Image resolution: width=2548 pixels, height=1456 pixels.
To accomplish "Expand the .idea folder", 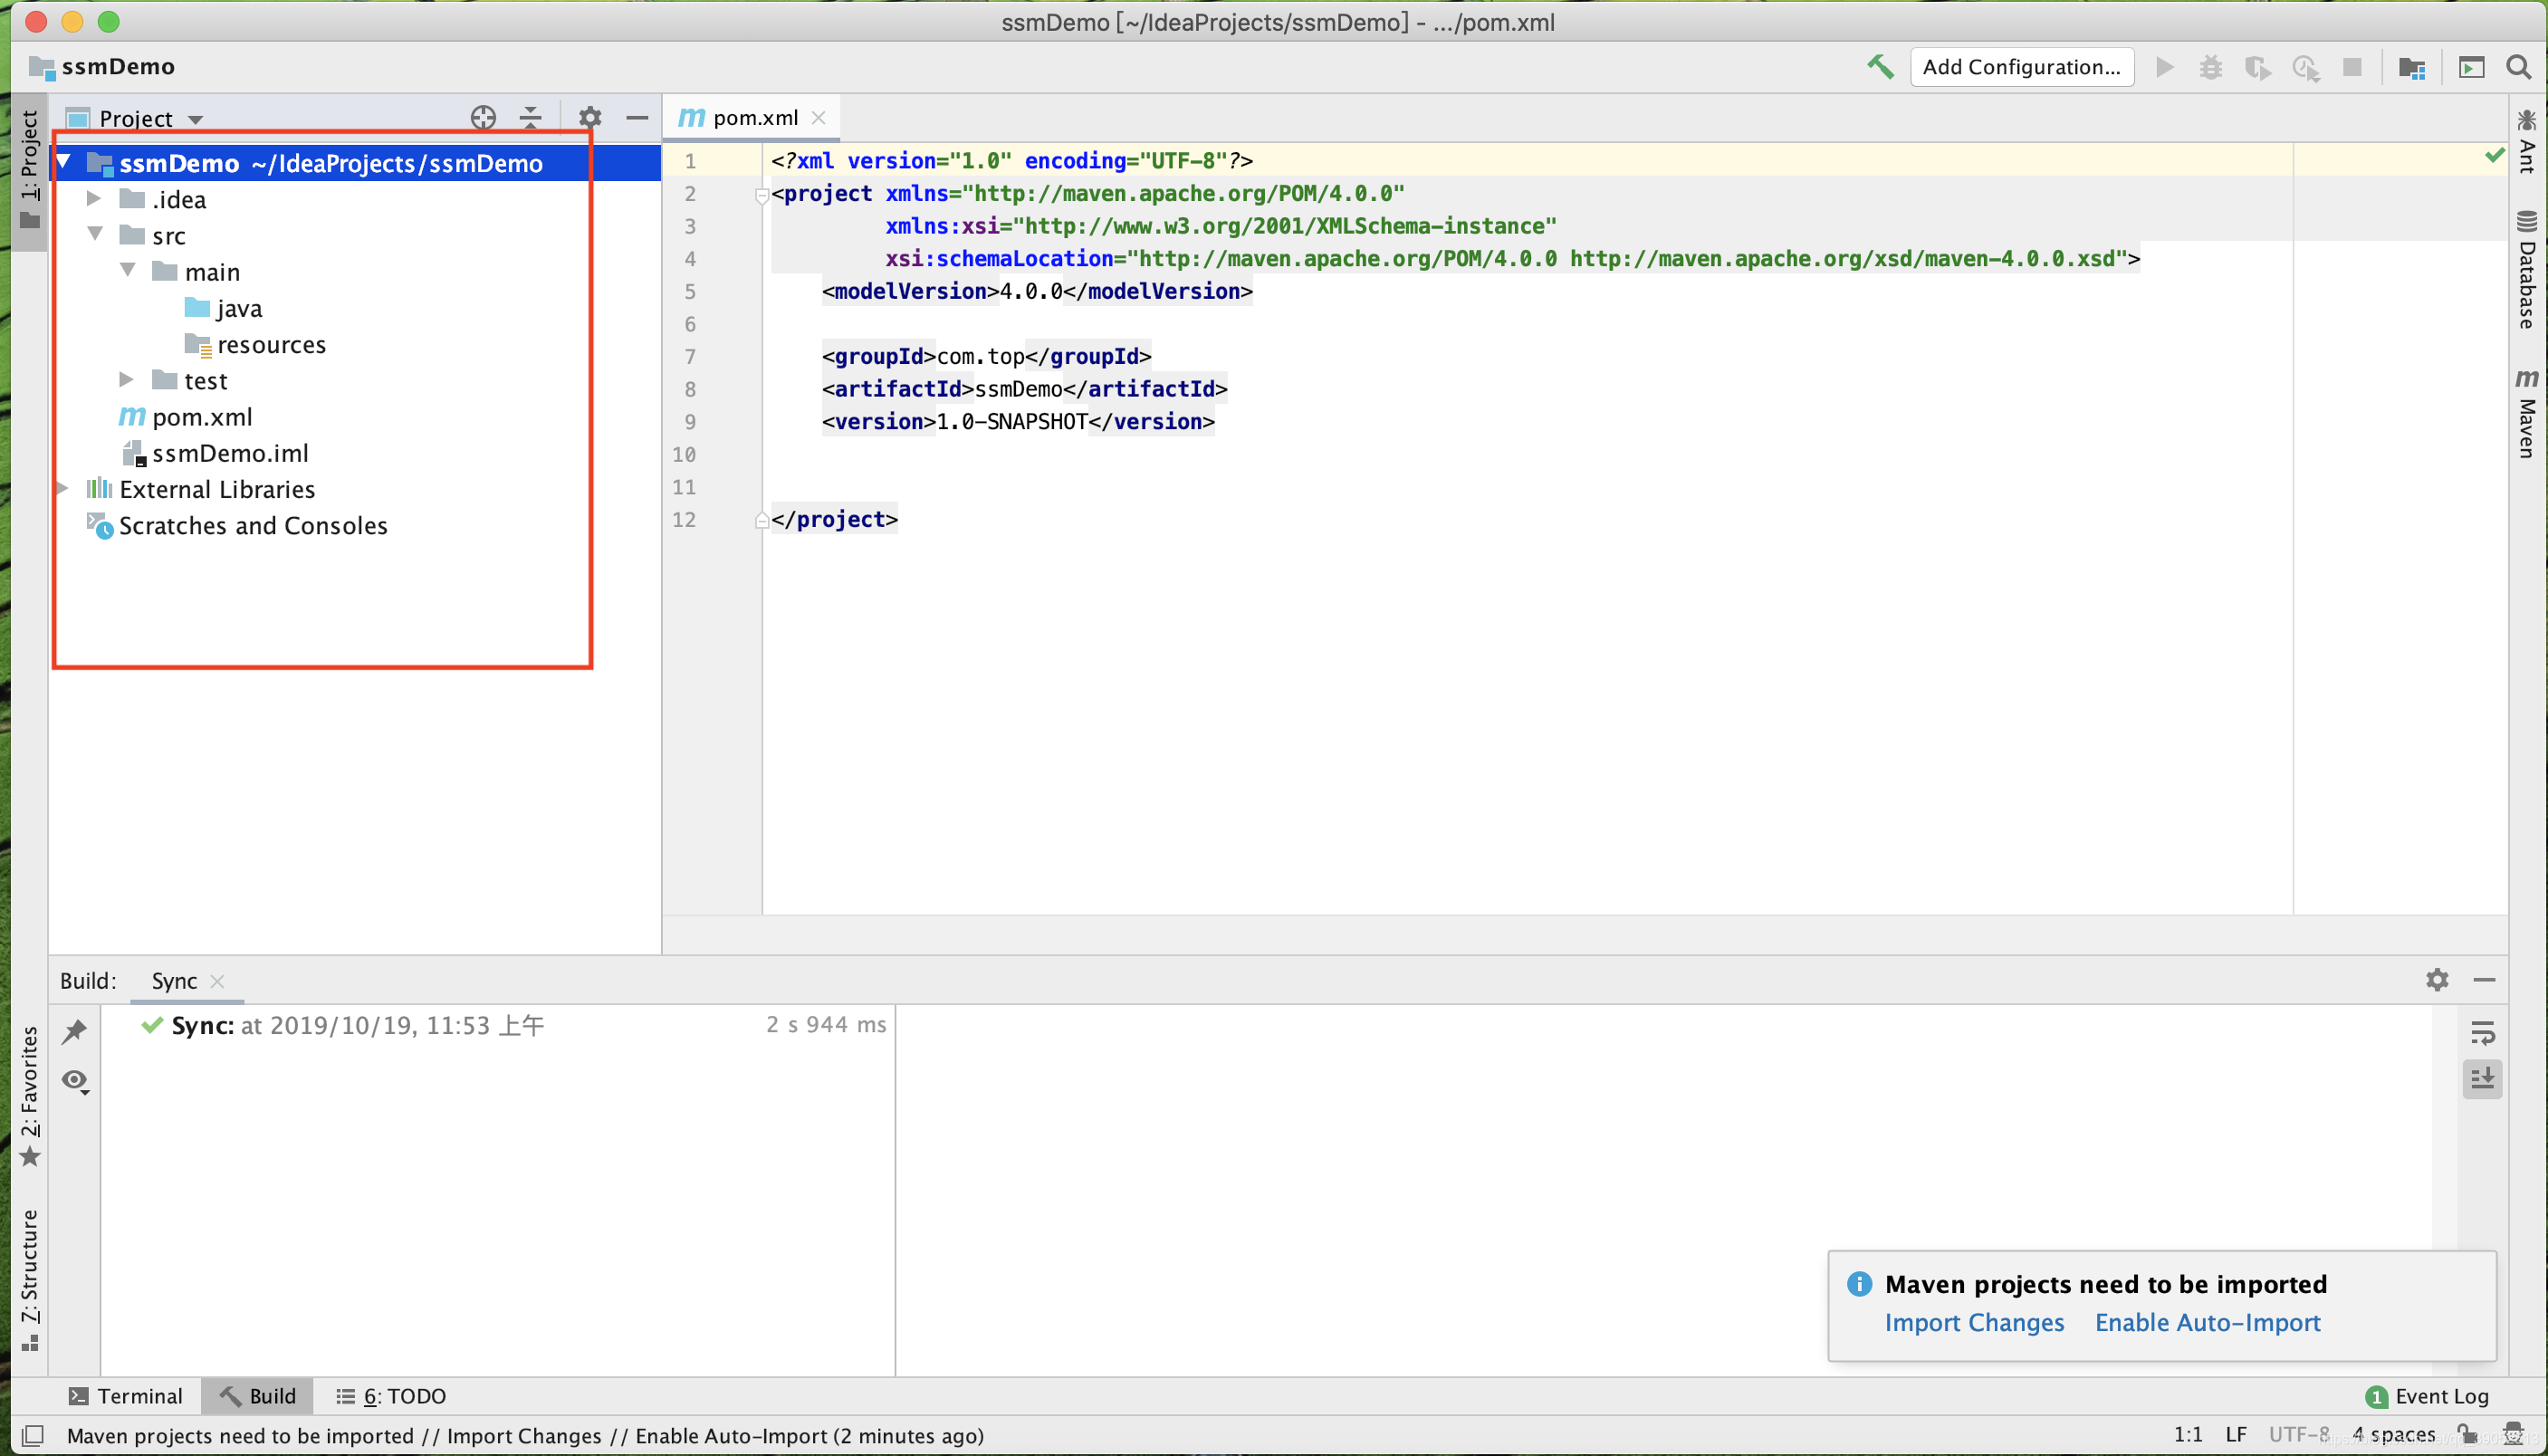I will click(94, 199).
